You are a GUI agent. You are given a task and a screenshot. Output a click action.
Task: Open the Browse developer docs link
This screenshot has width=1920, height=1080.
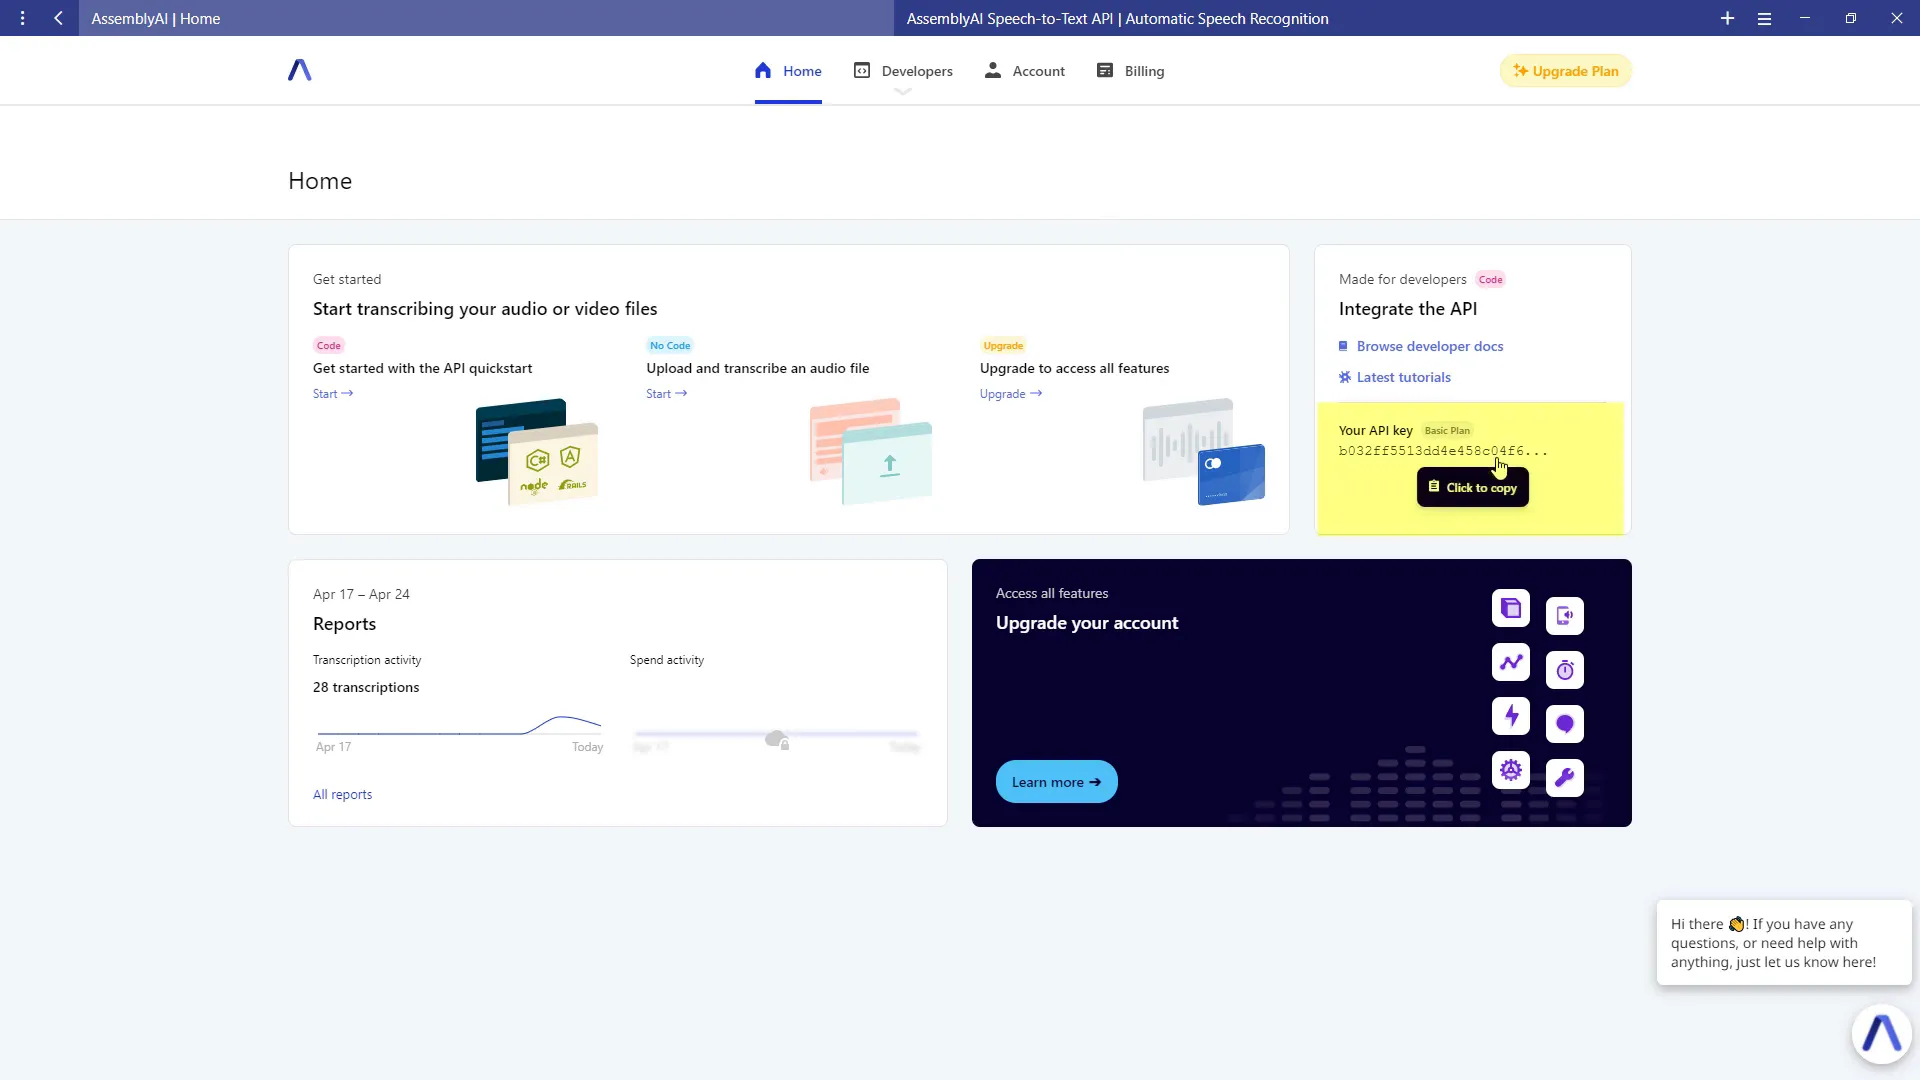[x=1429, y=346]
